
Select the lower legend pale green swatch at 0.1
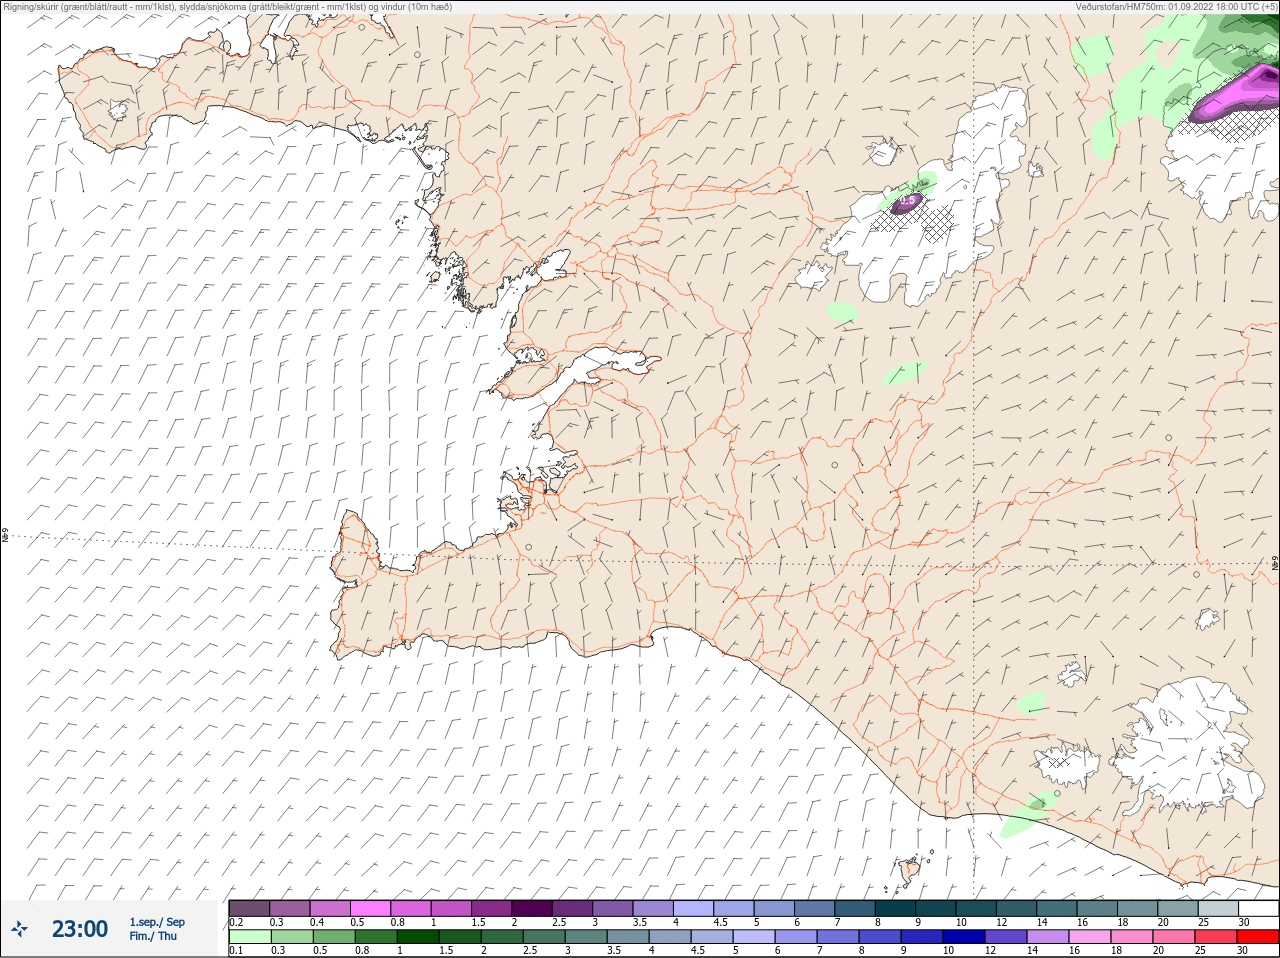[x=249, y=937]
